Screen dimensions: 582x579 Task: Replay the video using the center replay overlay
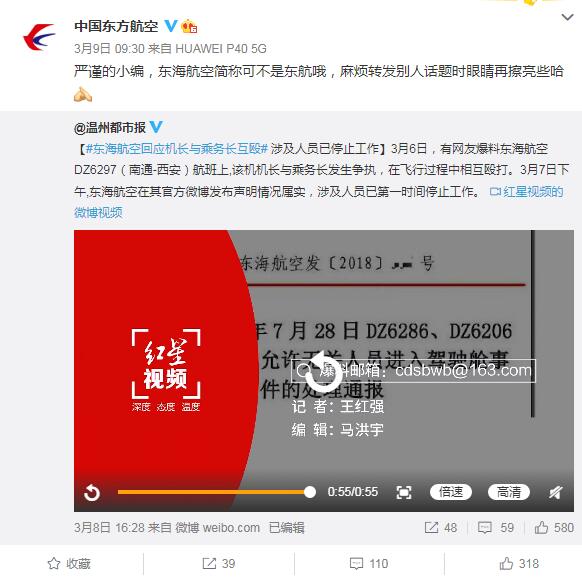323,370
